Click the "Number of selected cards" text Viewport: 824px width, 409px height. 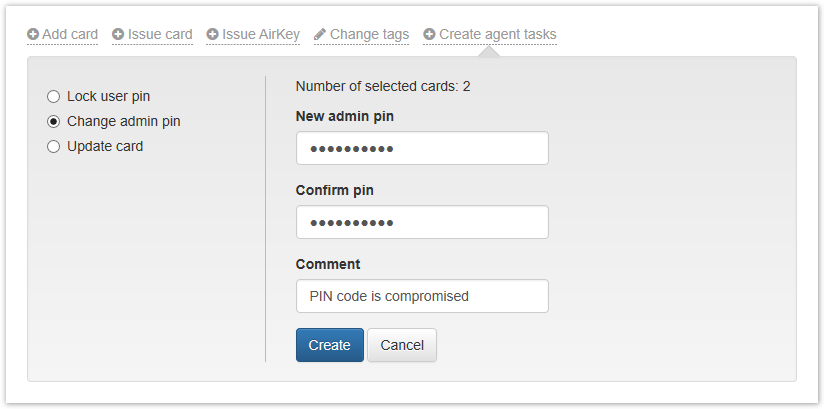point(383,86)
